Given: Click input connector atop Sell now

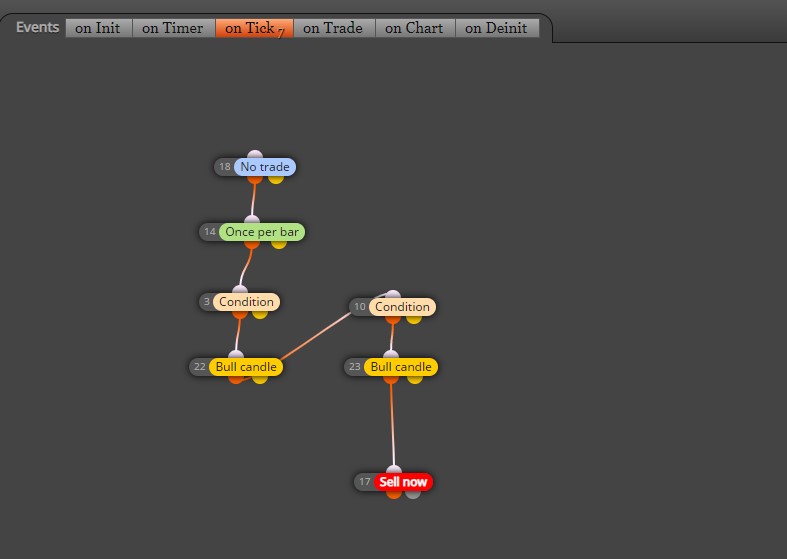Looking at the screenshot, I should tap(394, 469).
